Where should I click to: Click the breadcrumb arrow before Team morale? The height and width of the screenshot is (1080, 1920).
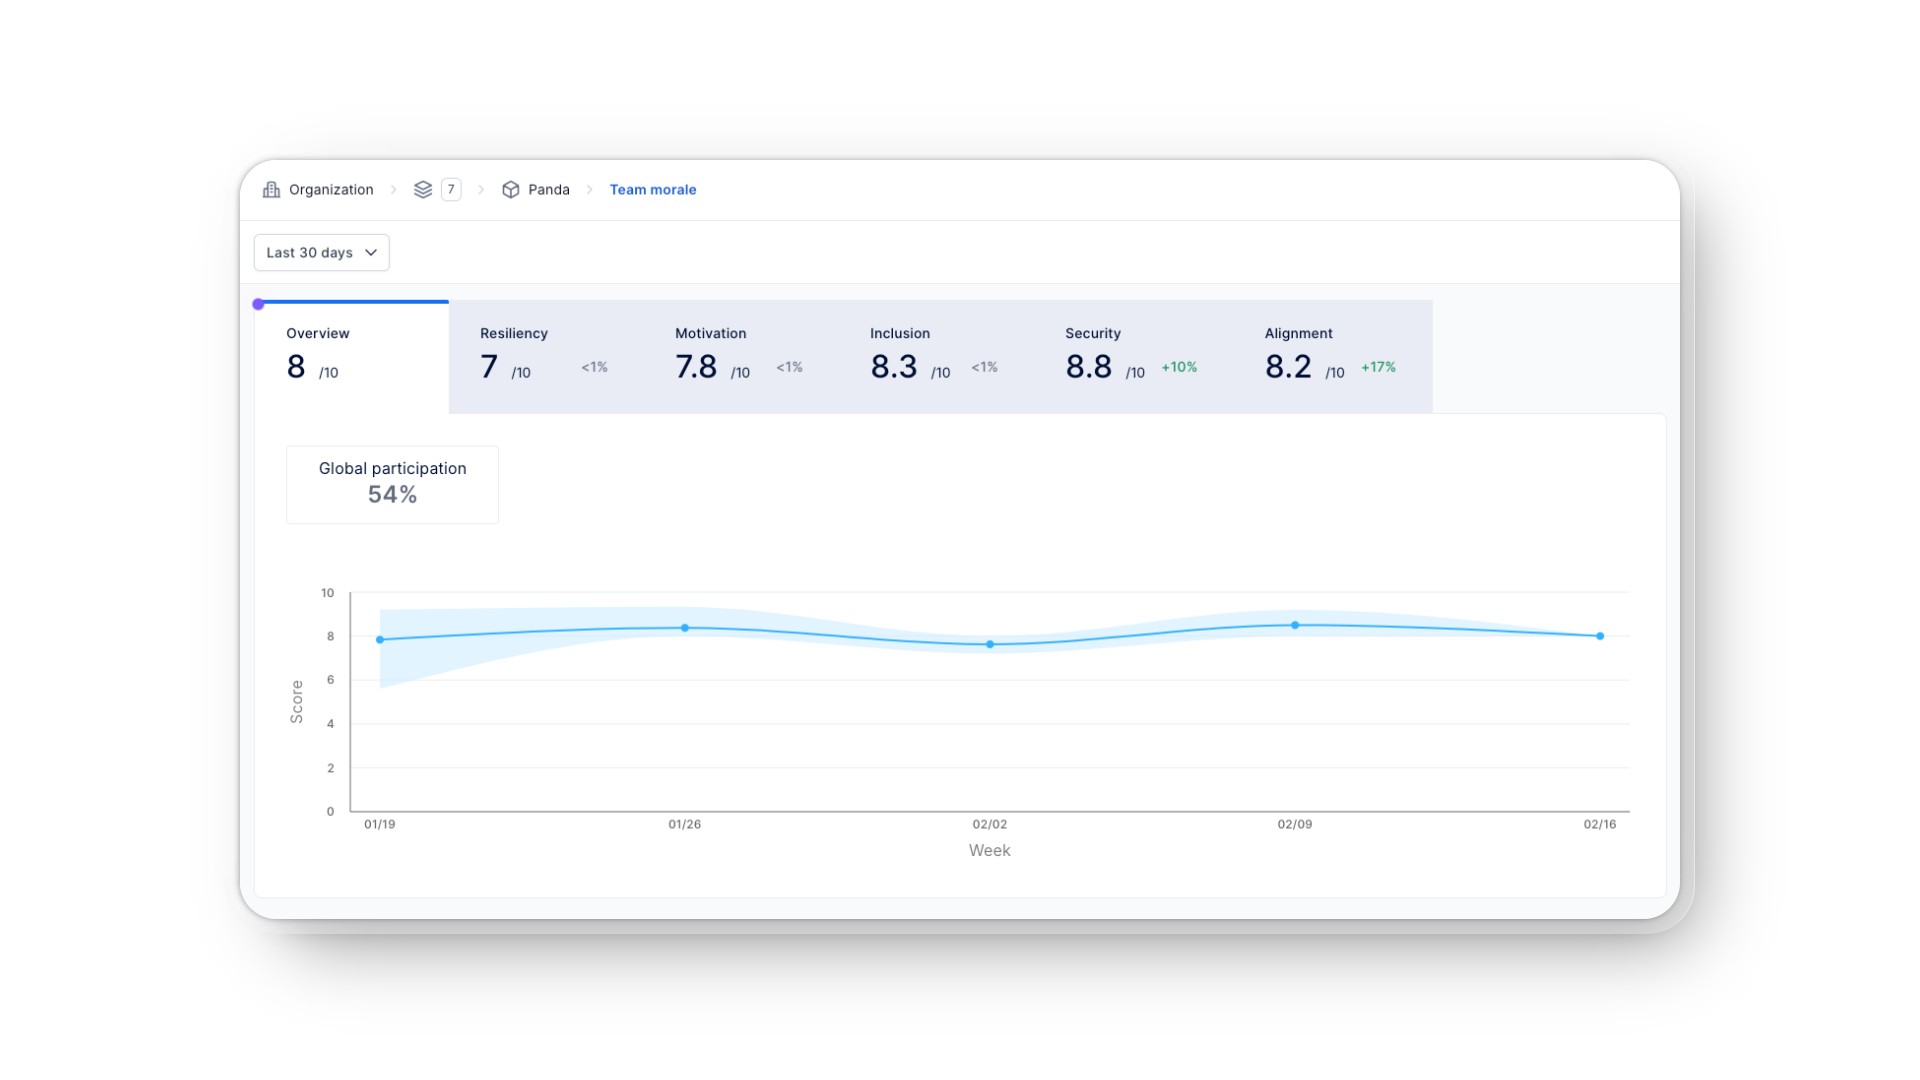click(590, 189)
